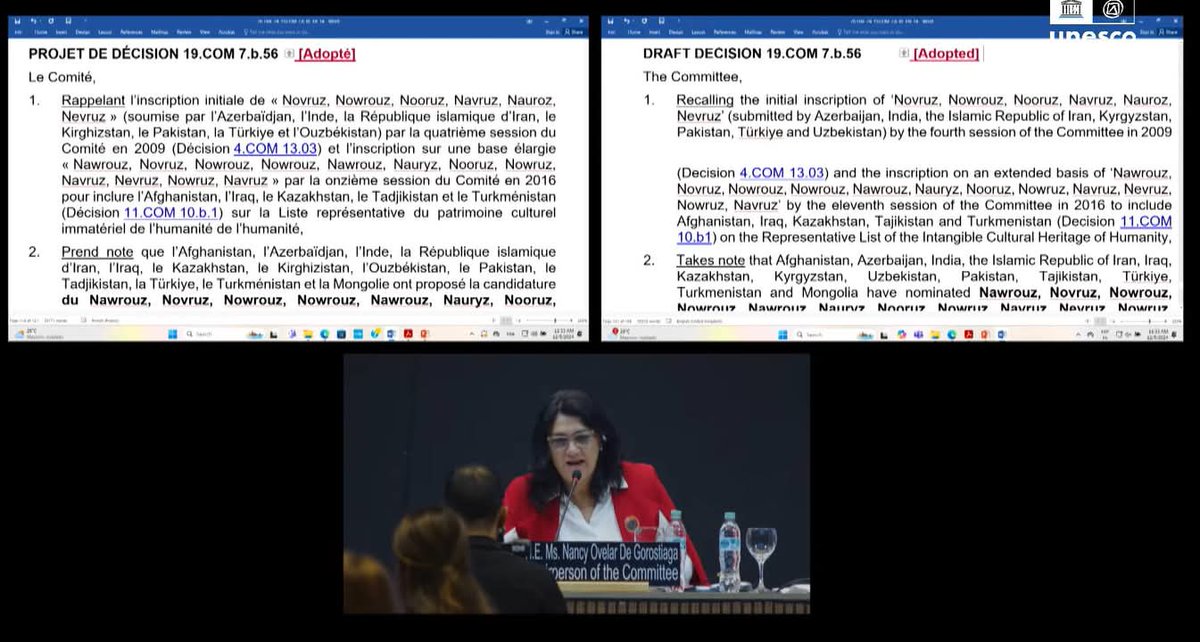Undo last action in English document window

(x=629, y=20)
